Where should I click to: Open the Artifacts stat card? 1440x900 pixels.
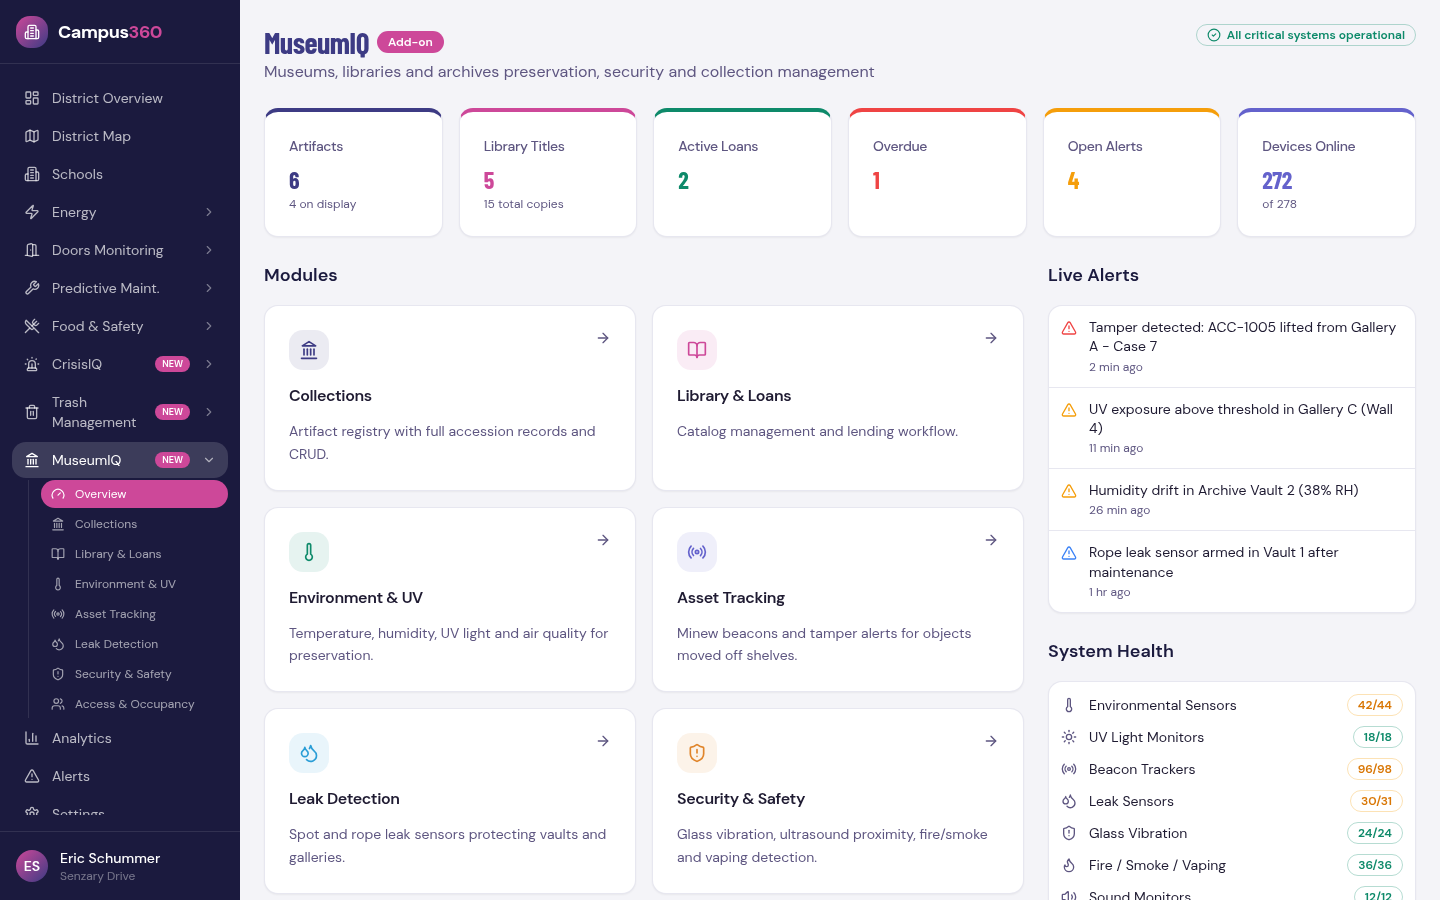353,172
